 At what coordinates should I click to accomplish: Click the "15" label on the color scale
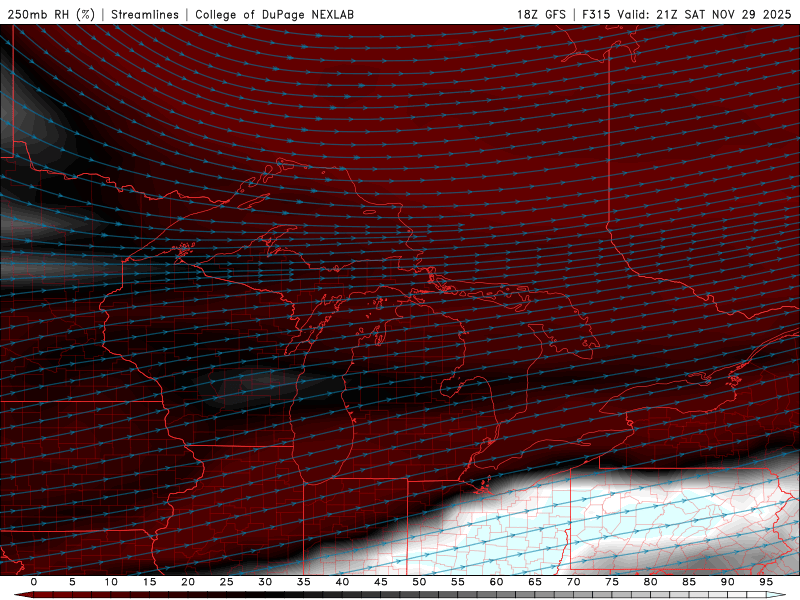149,582
